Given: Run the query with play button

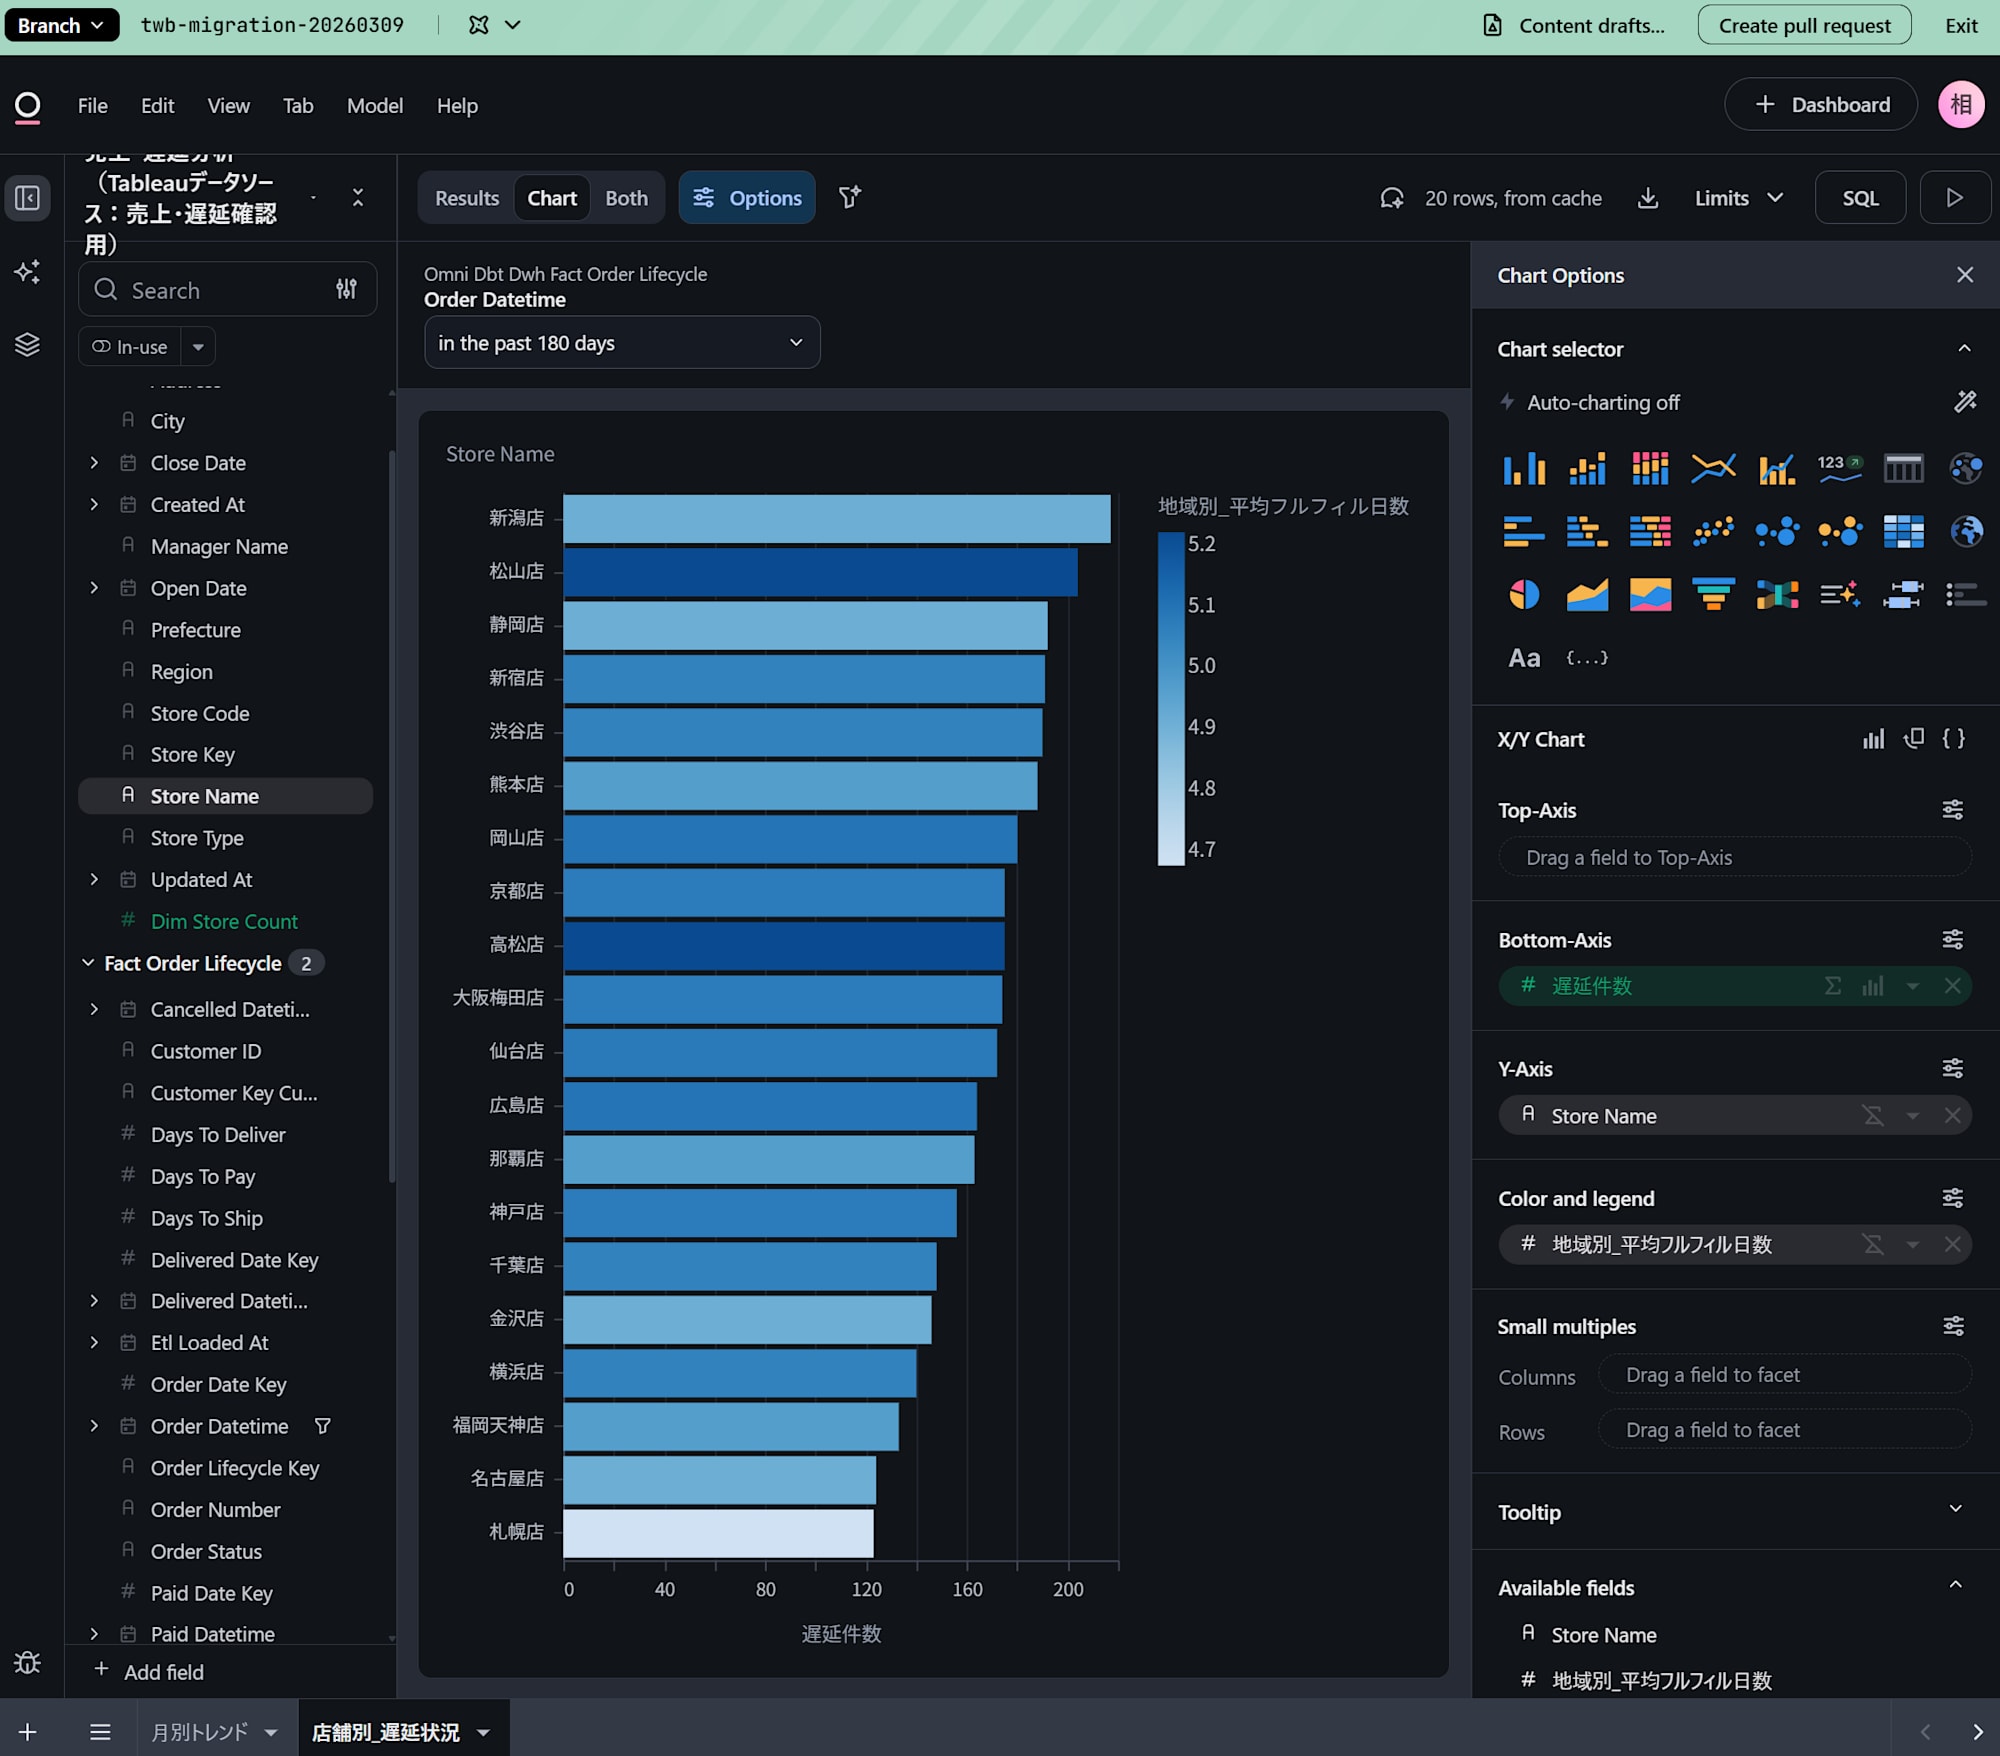Looking at the screenshot, I should coord(1954,198).
